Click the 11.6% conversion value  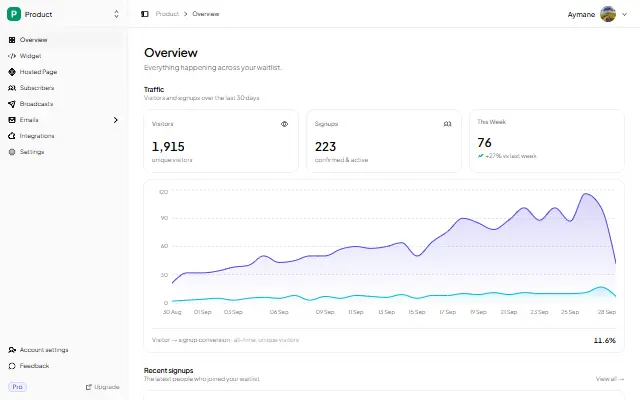point(604,340)
